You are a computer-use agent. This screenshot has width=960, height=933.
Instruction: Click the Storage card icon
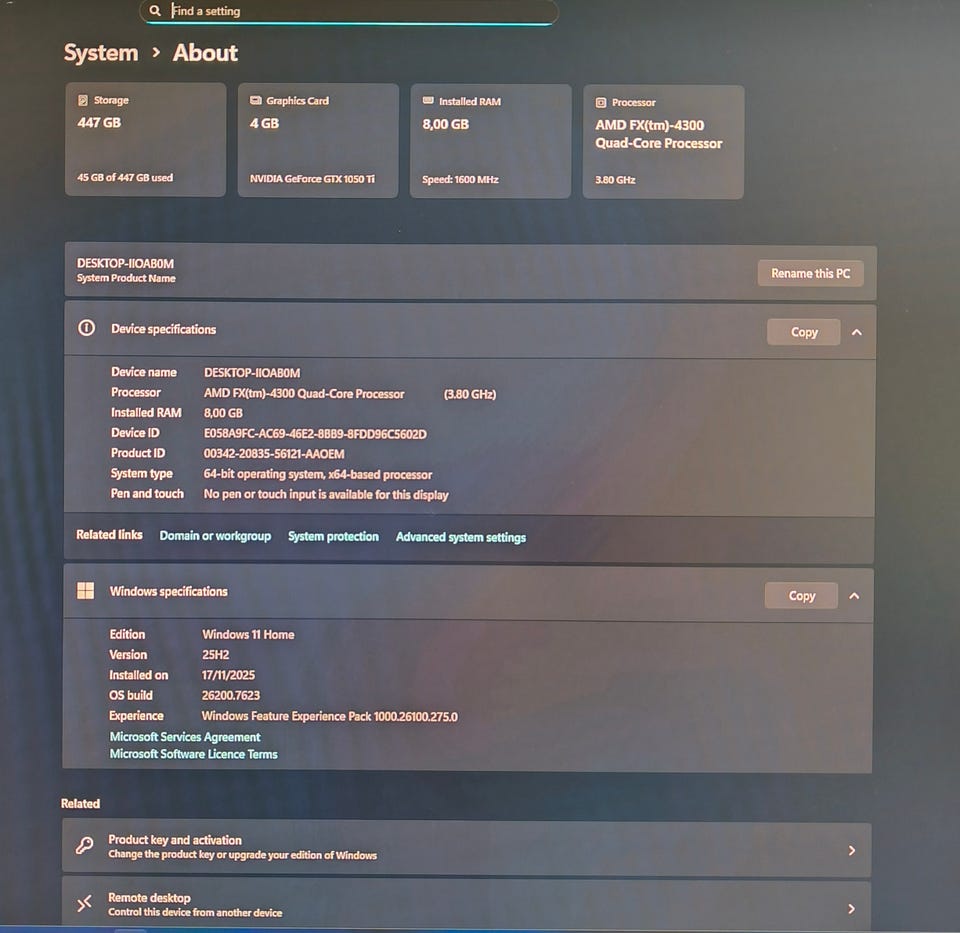click(x=83, y=100)
